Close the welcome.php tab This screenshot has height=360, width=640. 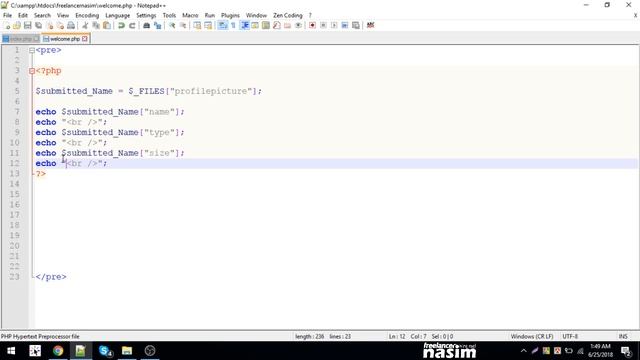click(x=85, y=39)
